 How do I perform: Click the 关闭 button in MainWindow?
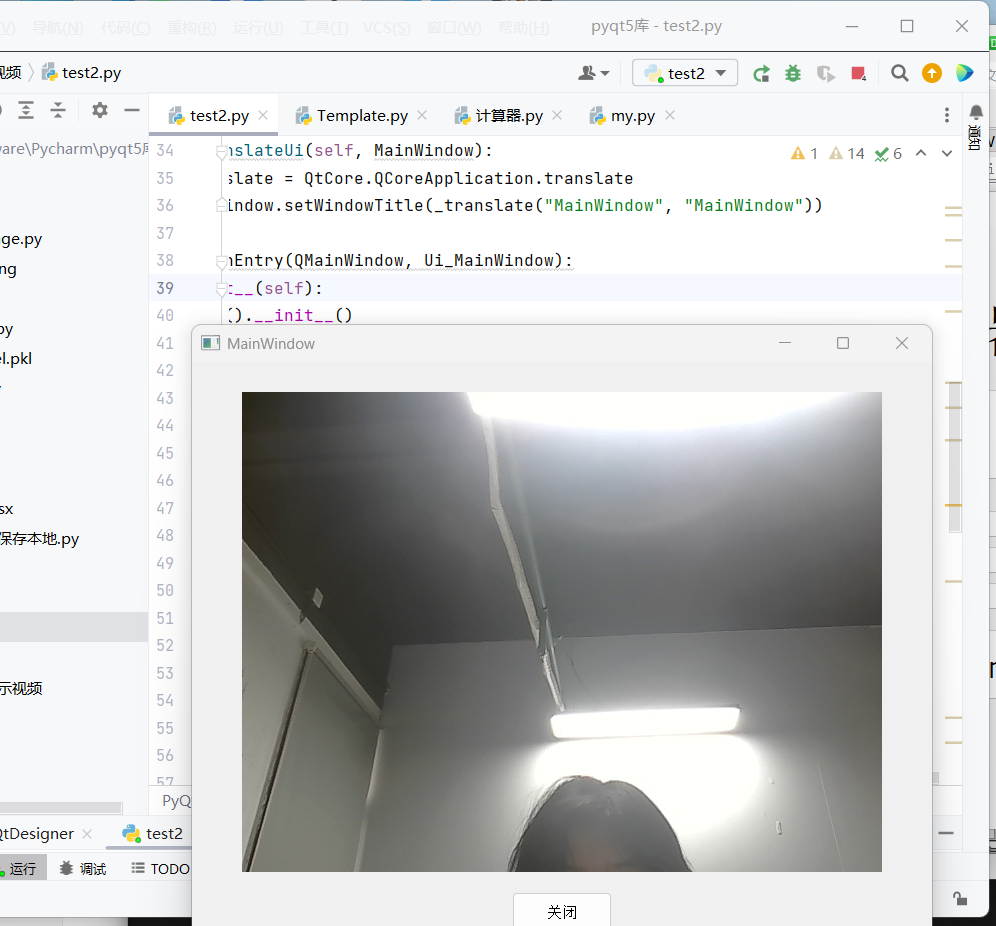[x=562, y=910]
